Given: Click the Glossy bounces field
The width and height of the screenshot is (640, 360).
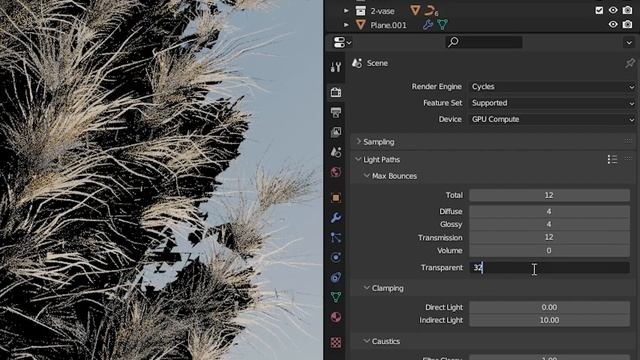Looking at the screenshot, I should point(549,224).
